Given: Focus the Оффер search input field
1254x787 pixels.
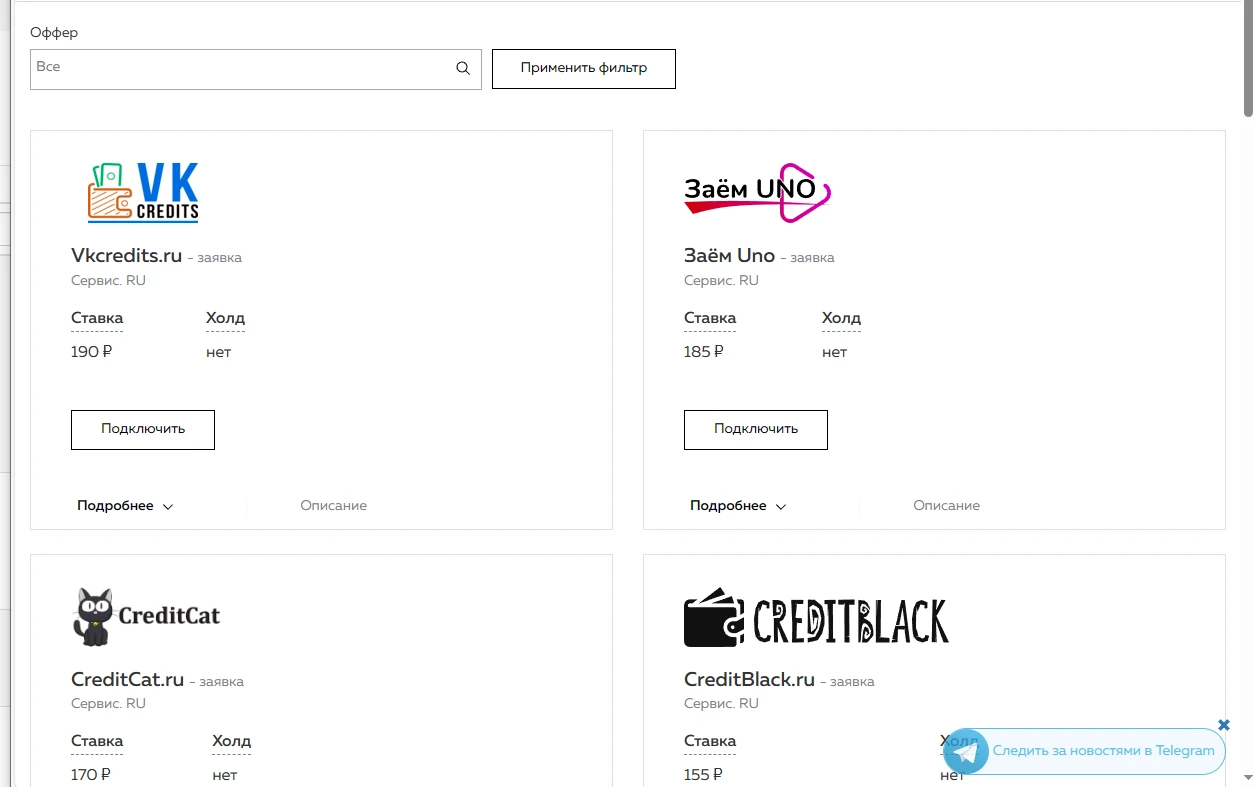Looking at the screenshot, I should coord(256,69).
